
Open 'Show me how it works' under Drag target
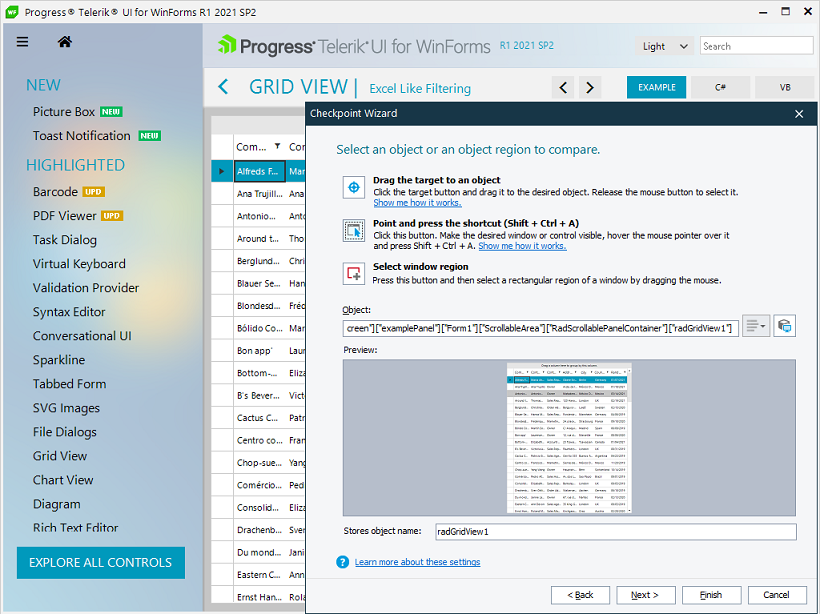click(417, 203)
